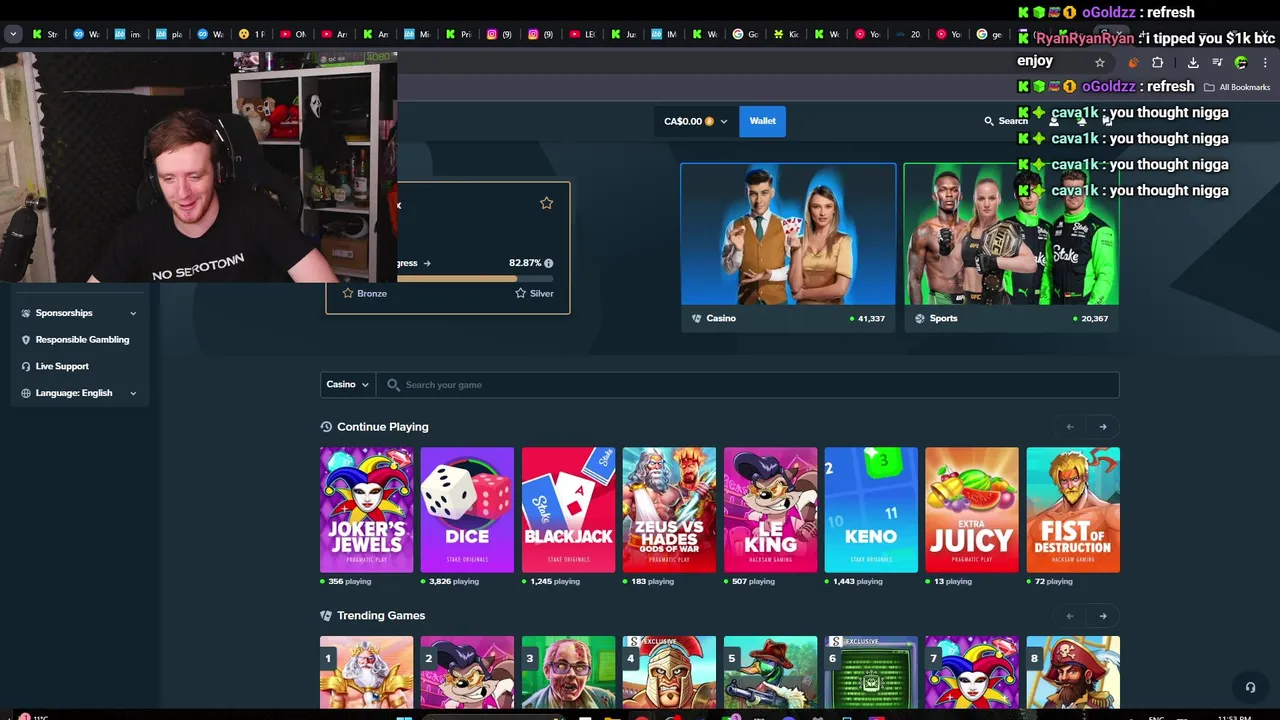
Task: Switch to the Google tab labeled Go
Action: coord(746,34)
